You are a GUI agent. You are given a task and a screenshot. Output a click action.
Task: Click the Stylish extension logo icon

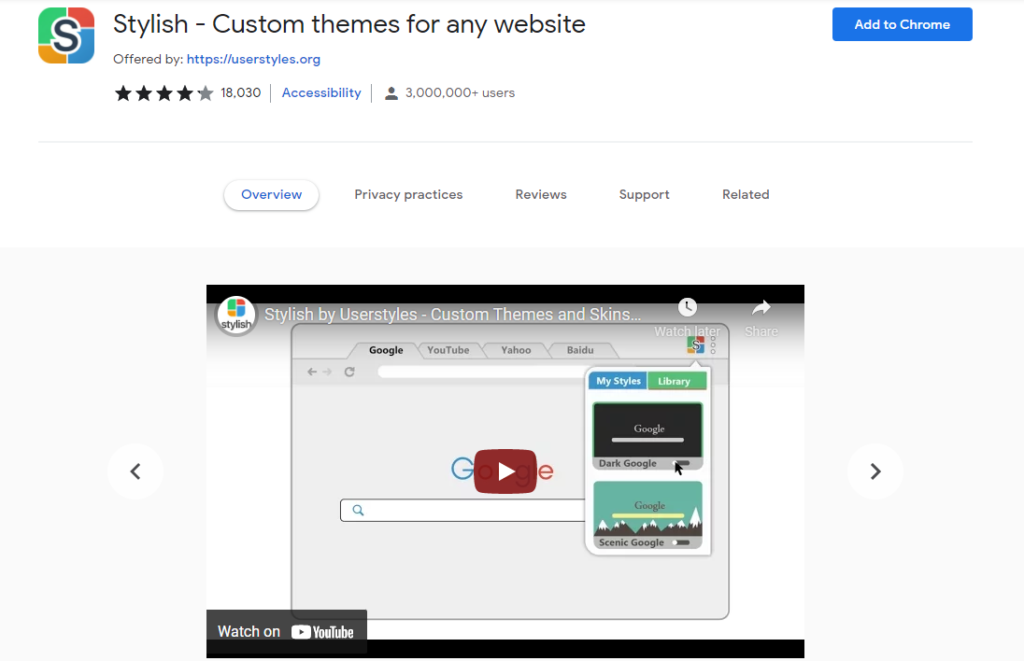[x=66, y=35]
